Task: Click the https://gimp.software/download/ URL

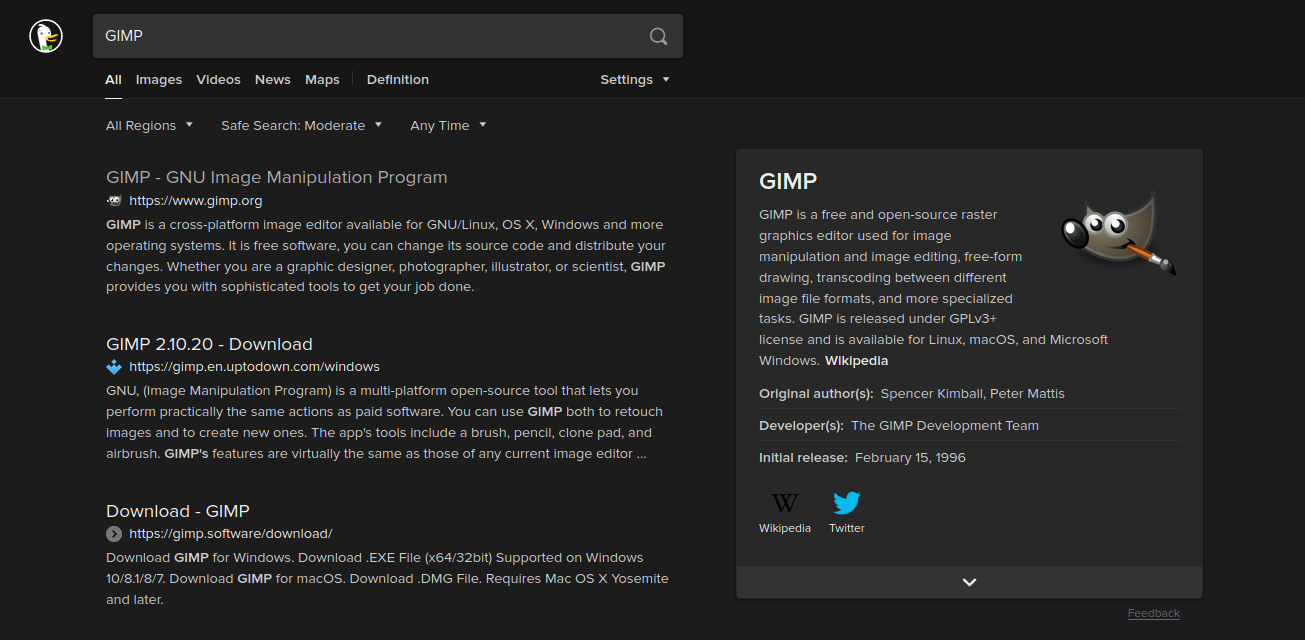Action: [230, 534]
